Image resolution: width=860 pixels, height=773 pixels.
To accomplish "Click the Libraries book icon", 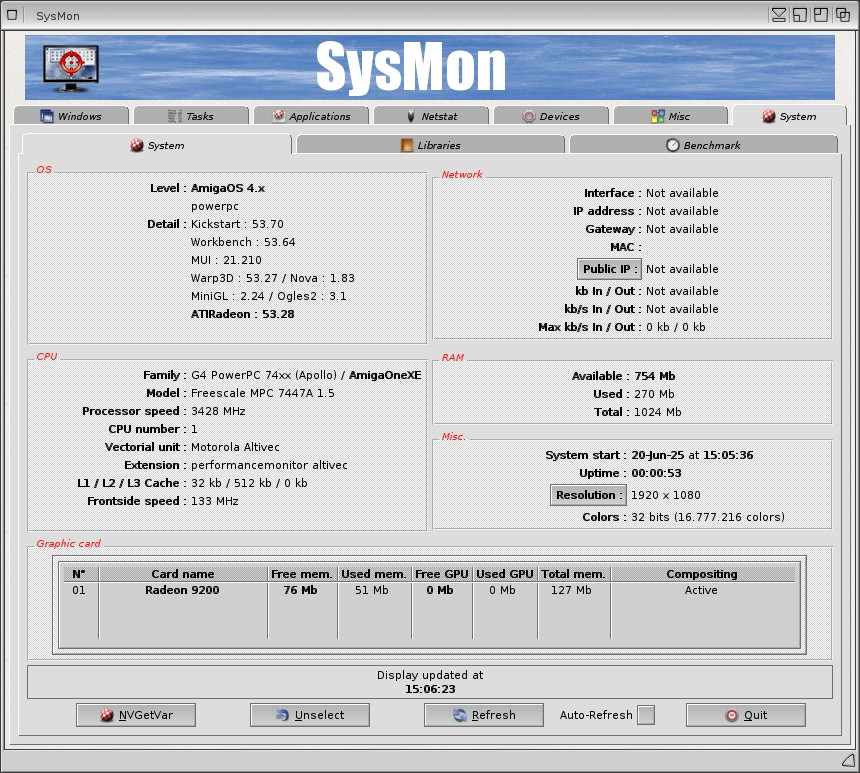I will pos(407,145).
